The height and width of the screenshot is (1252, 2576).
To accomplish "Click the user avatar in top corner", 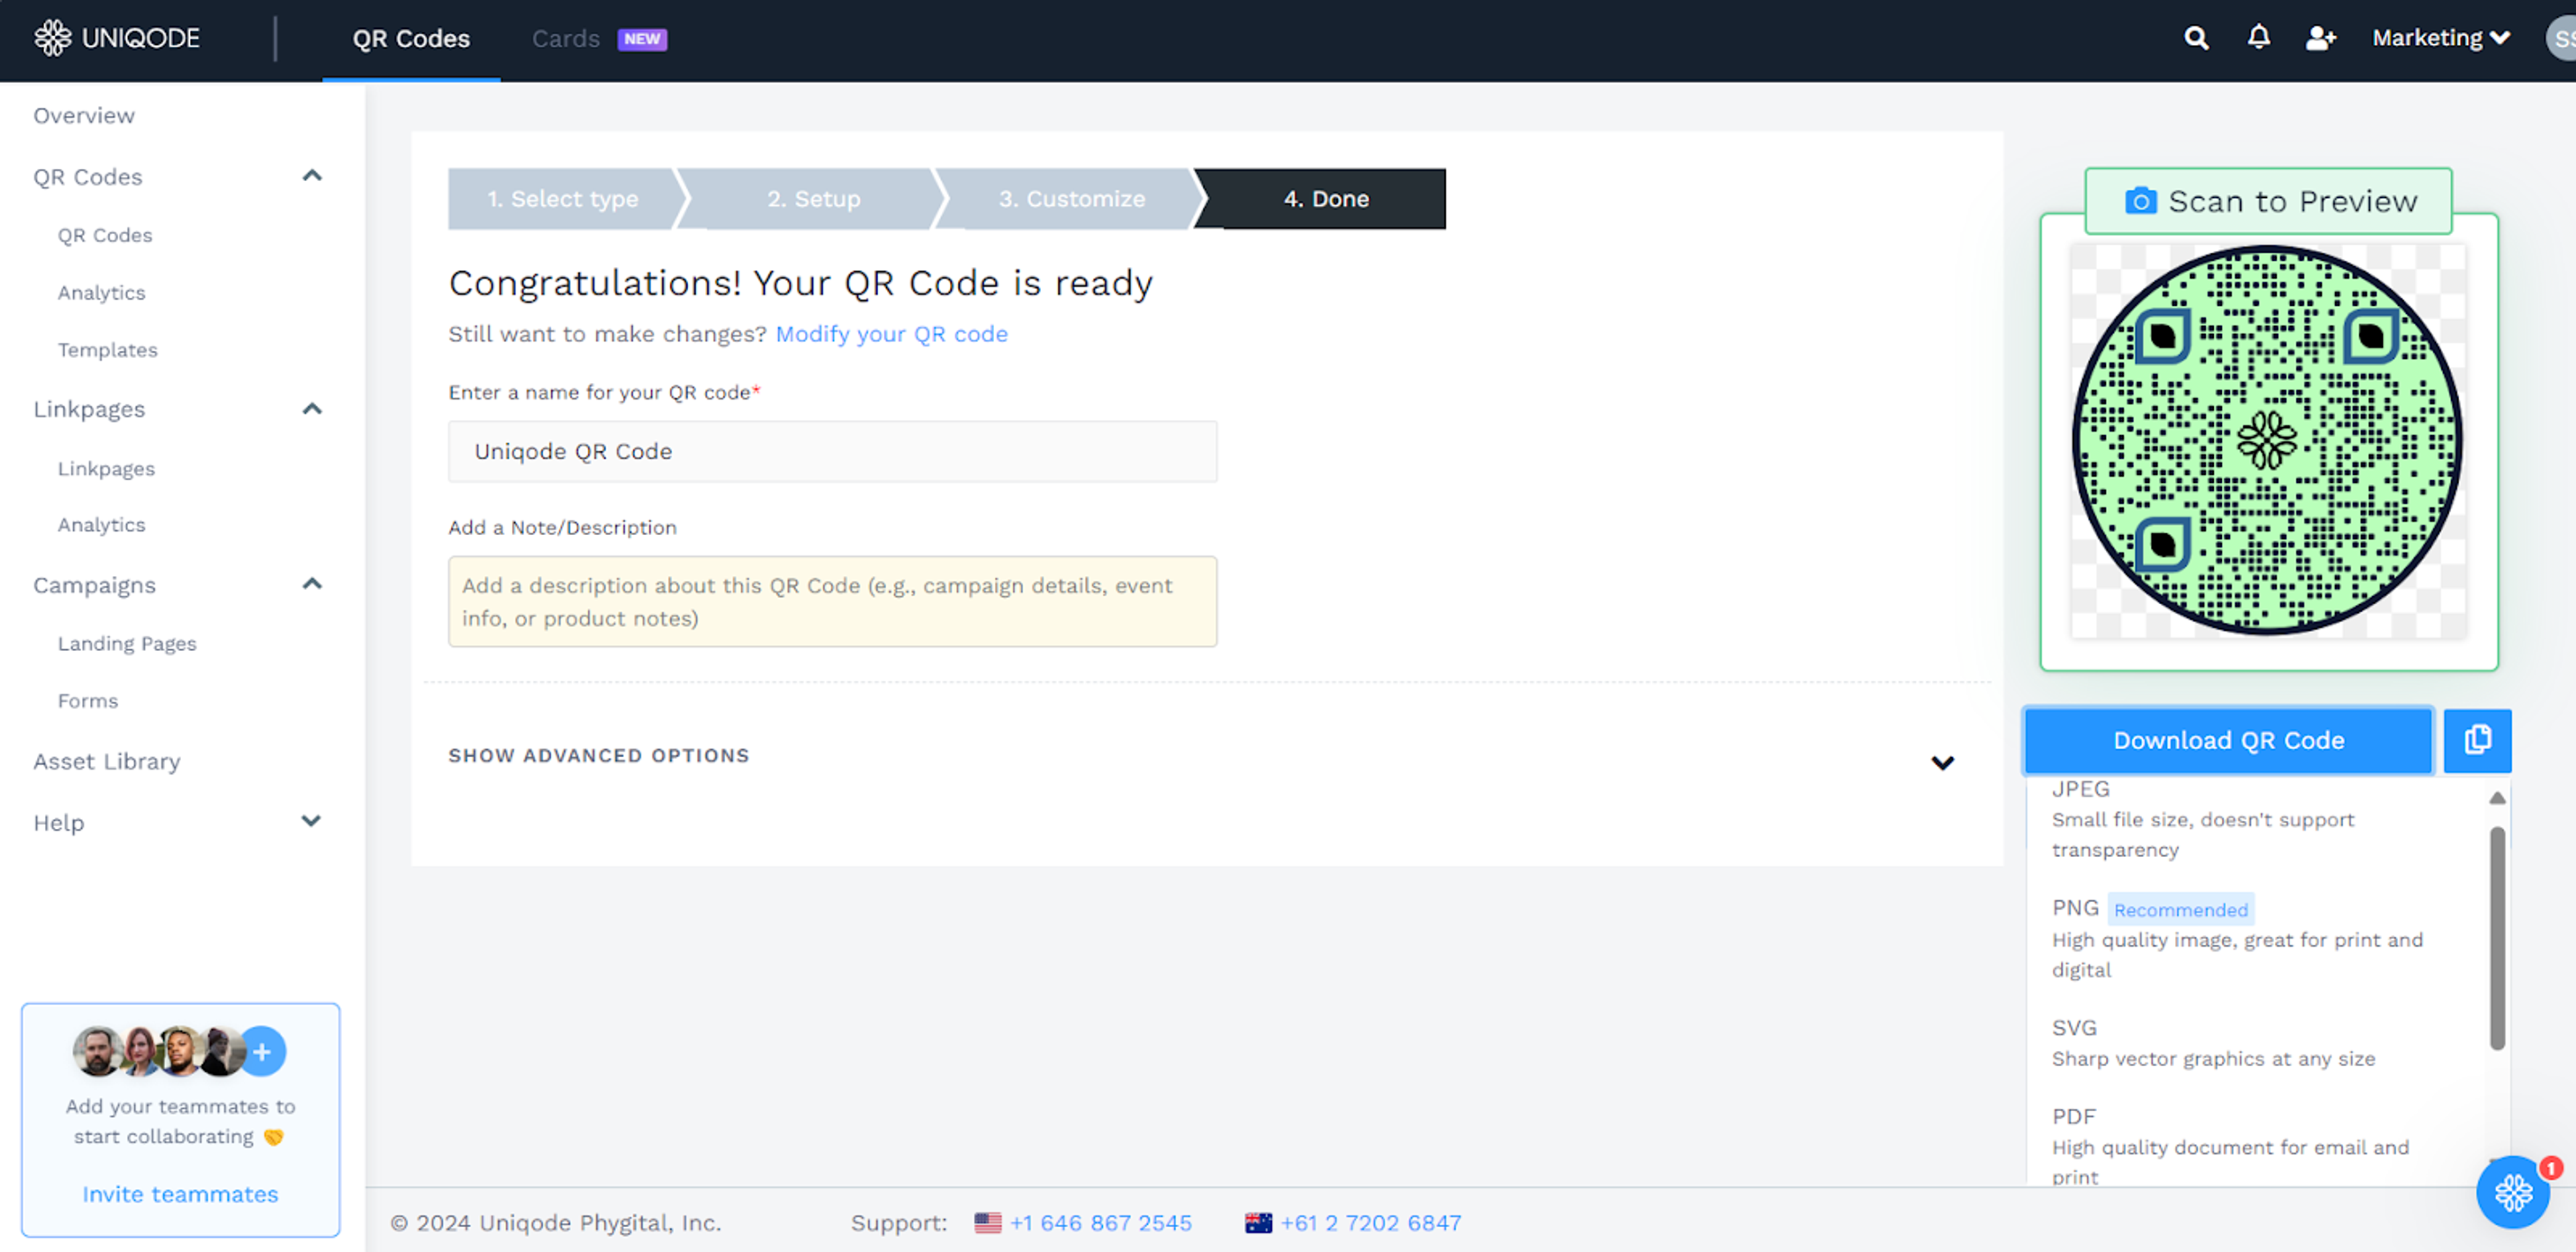I will coord(2561,38).
